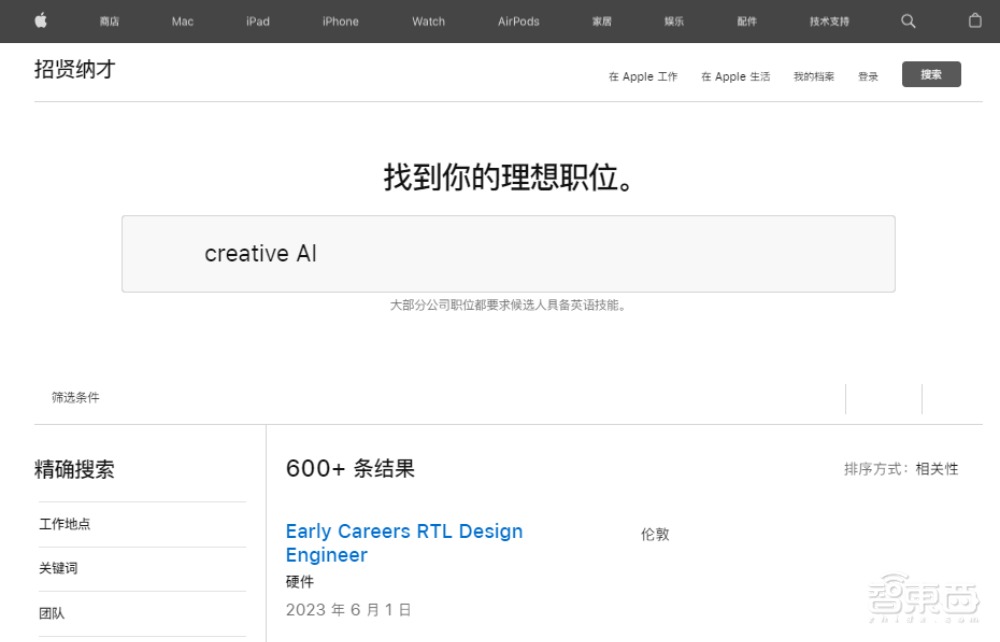
Task: Click the shopping bag icon
Action: 975,20
